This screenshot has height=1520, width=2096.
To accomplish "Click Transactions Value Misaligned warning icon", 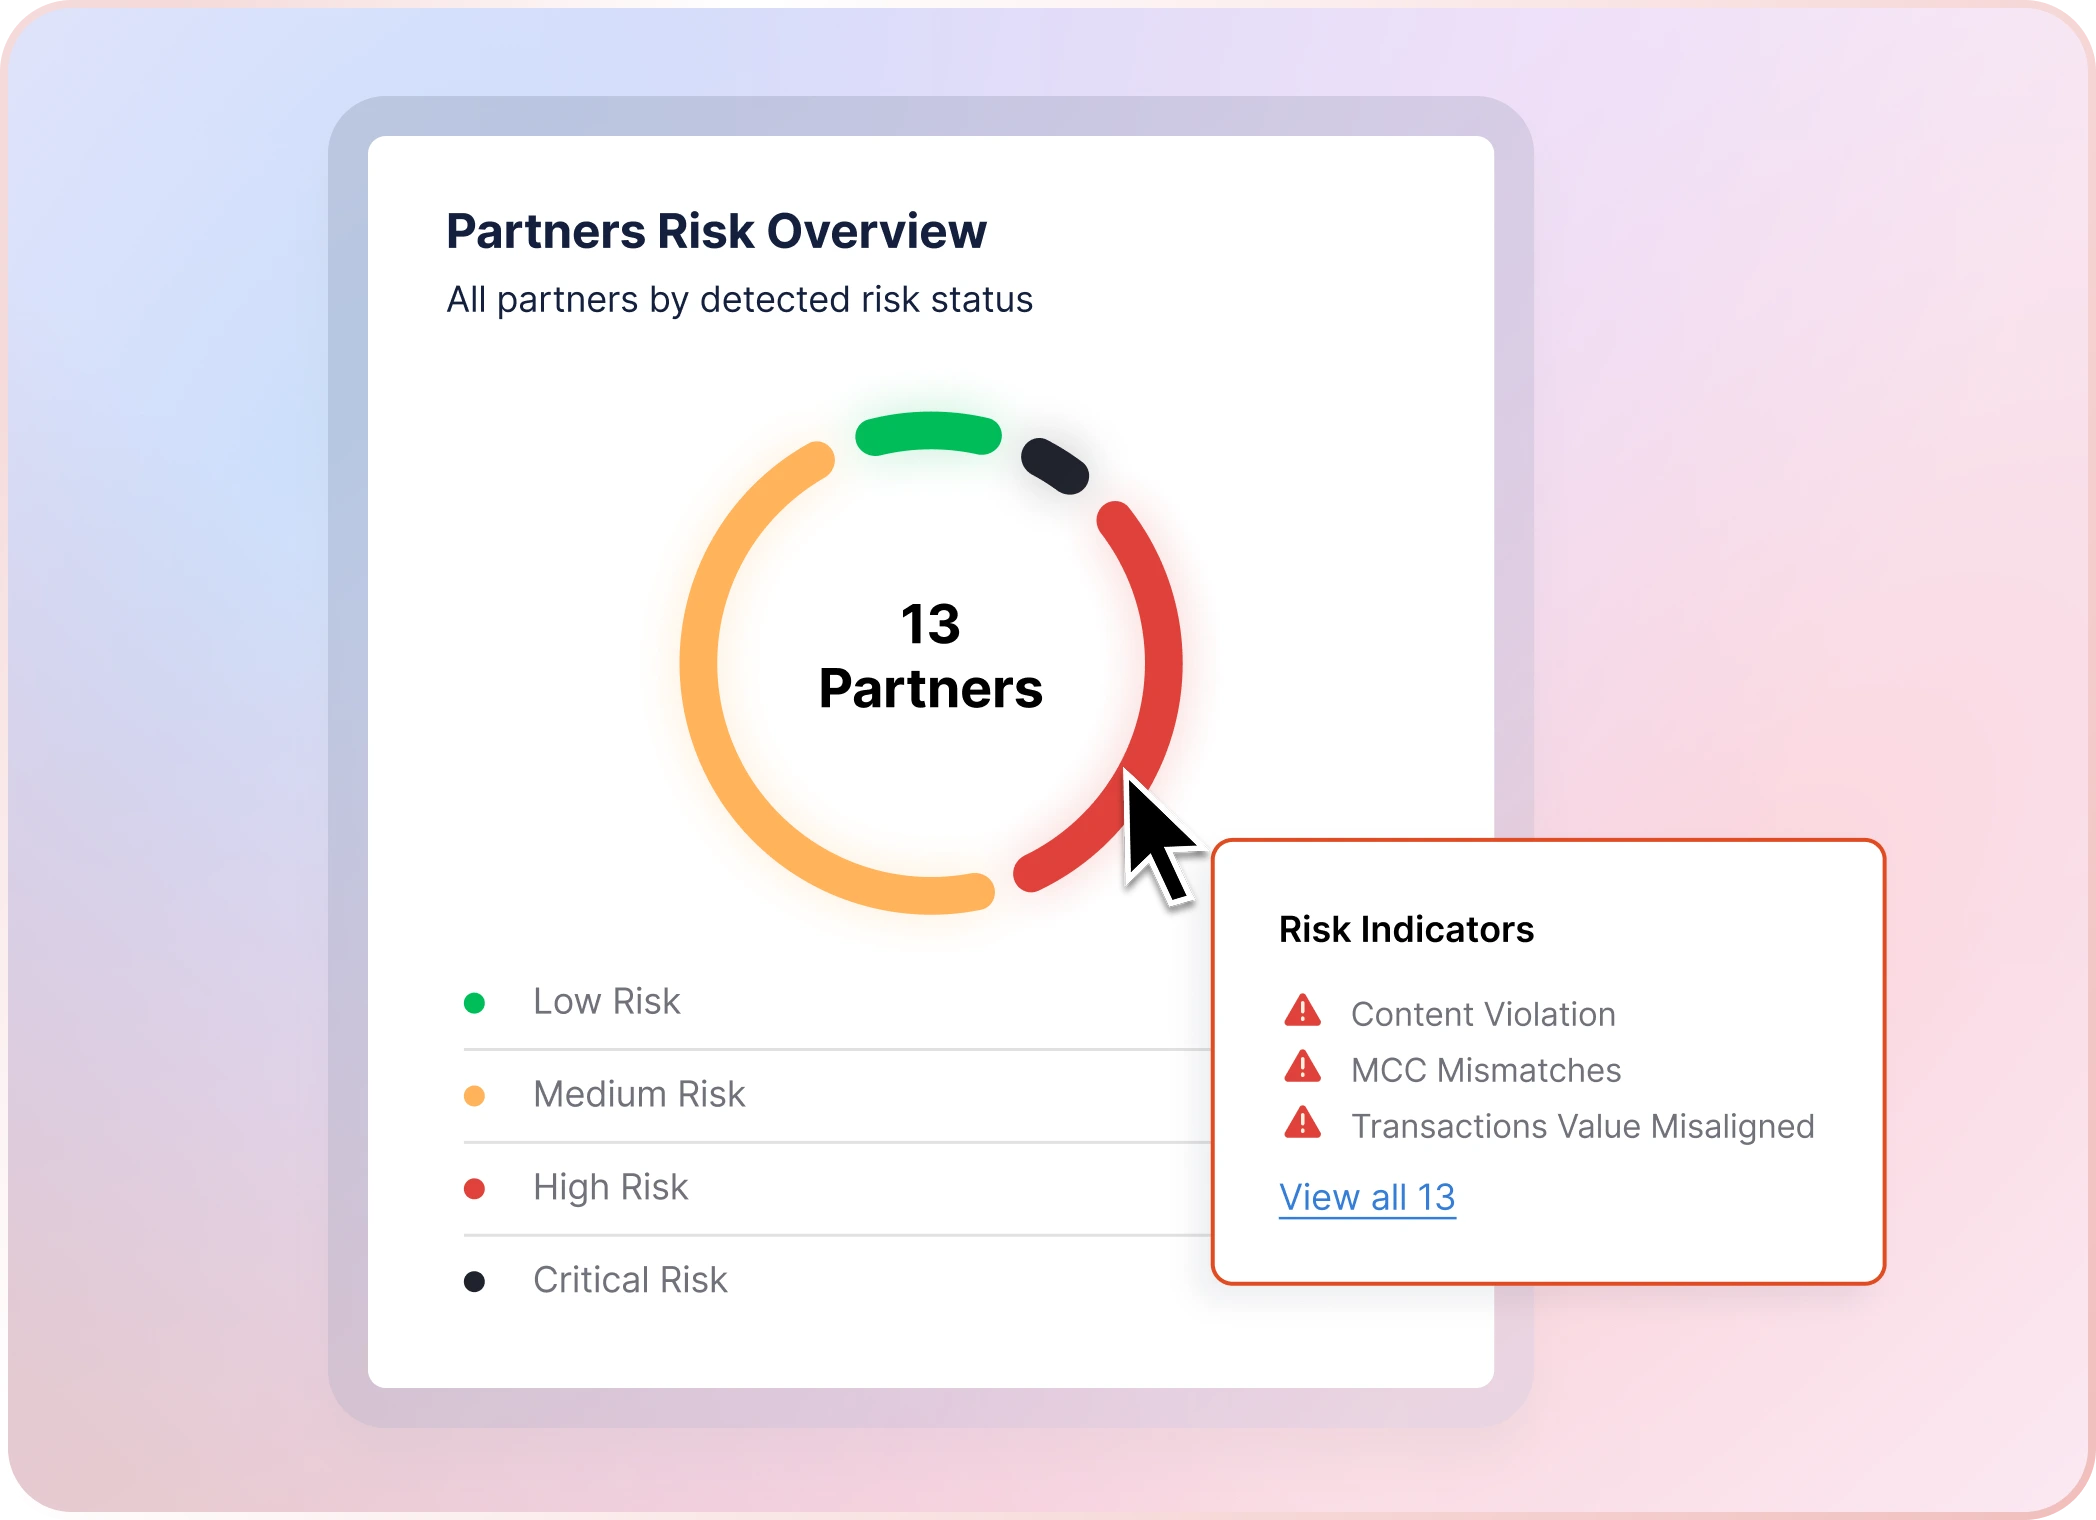I will (1302, 1123).
